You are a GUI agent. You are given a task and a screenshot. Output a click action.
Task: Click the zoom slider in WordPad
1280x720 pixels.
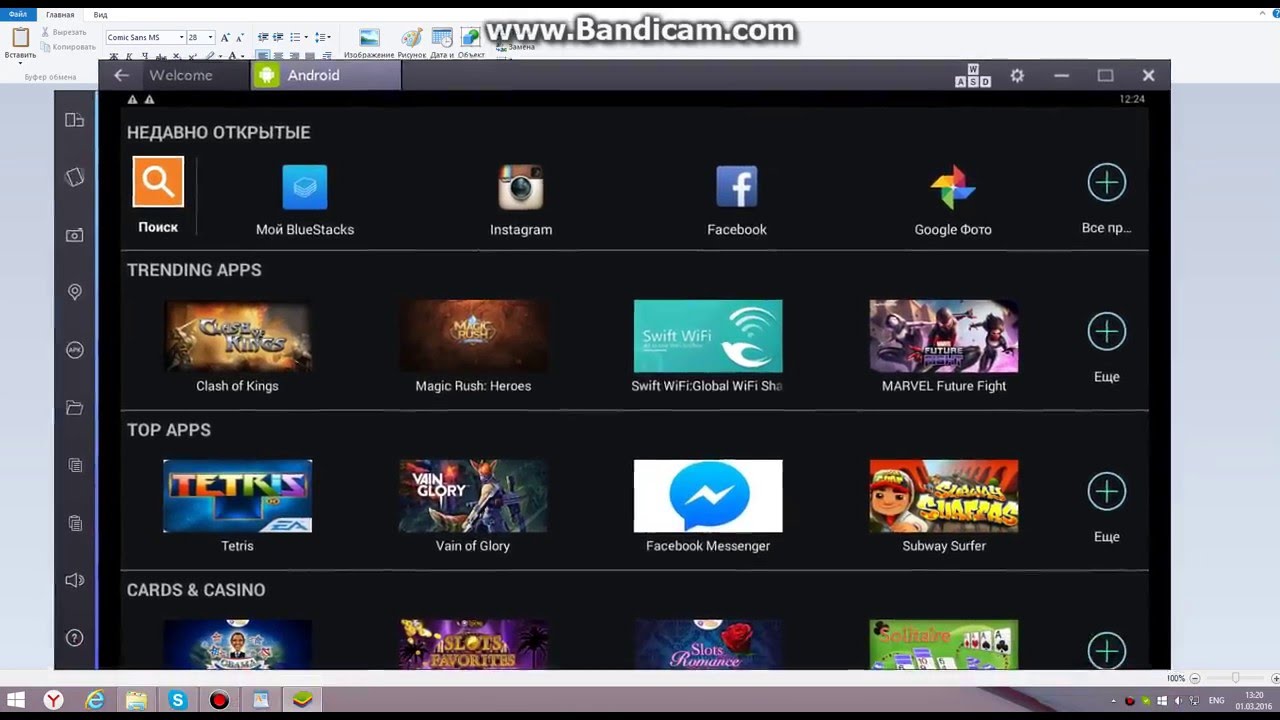[x=1235, y=678]
